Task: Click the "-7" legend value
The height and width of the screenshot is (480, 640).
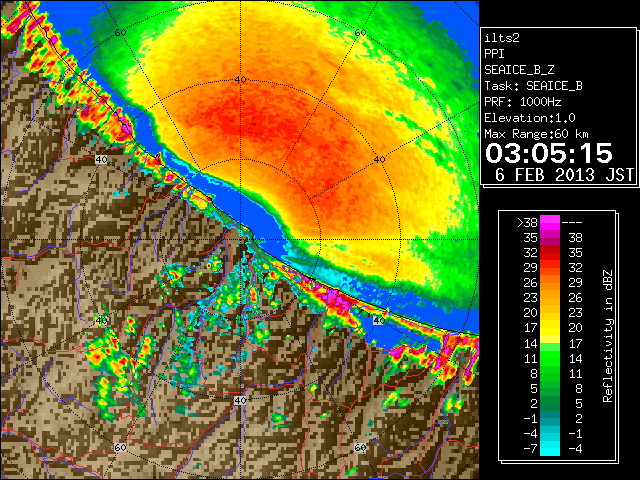Action: (530, 449)
